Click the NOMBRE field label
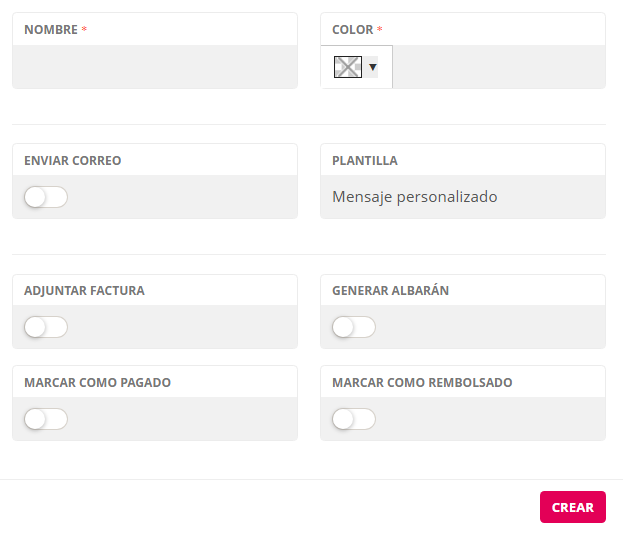 click(x=51, y=30)
